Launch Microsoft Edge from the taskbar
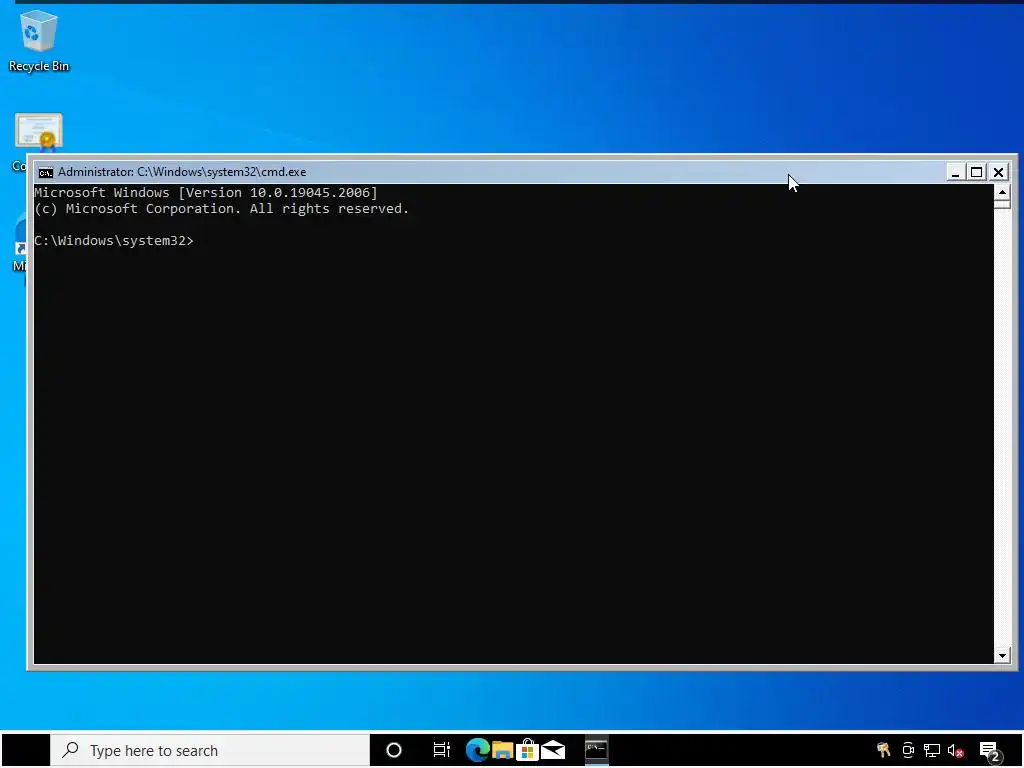This screenshot has height=768, width=1024. click(477, 750)
